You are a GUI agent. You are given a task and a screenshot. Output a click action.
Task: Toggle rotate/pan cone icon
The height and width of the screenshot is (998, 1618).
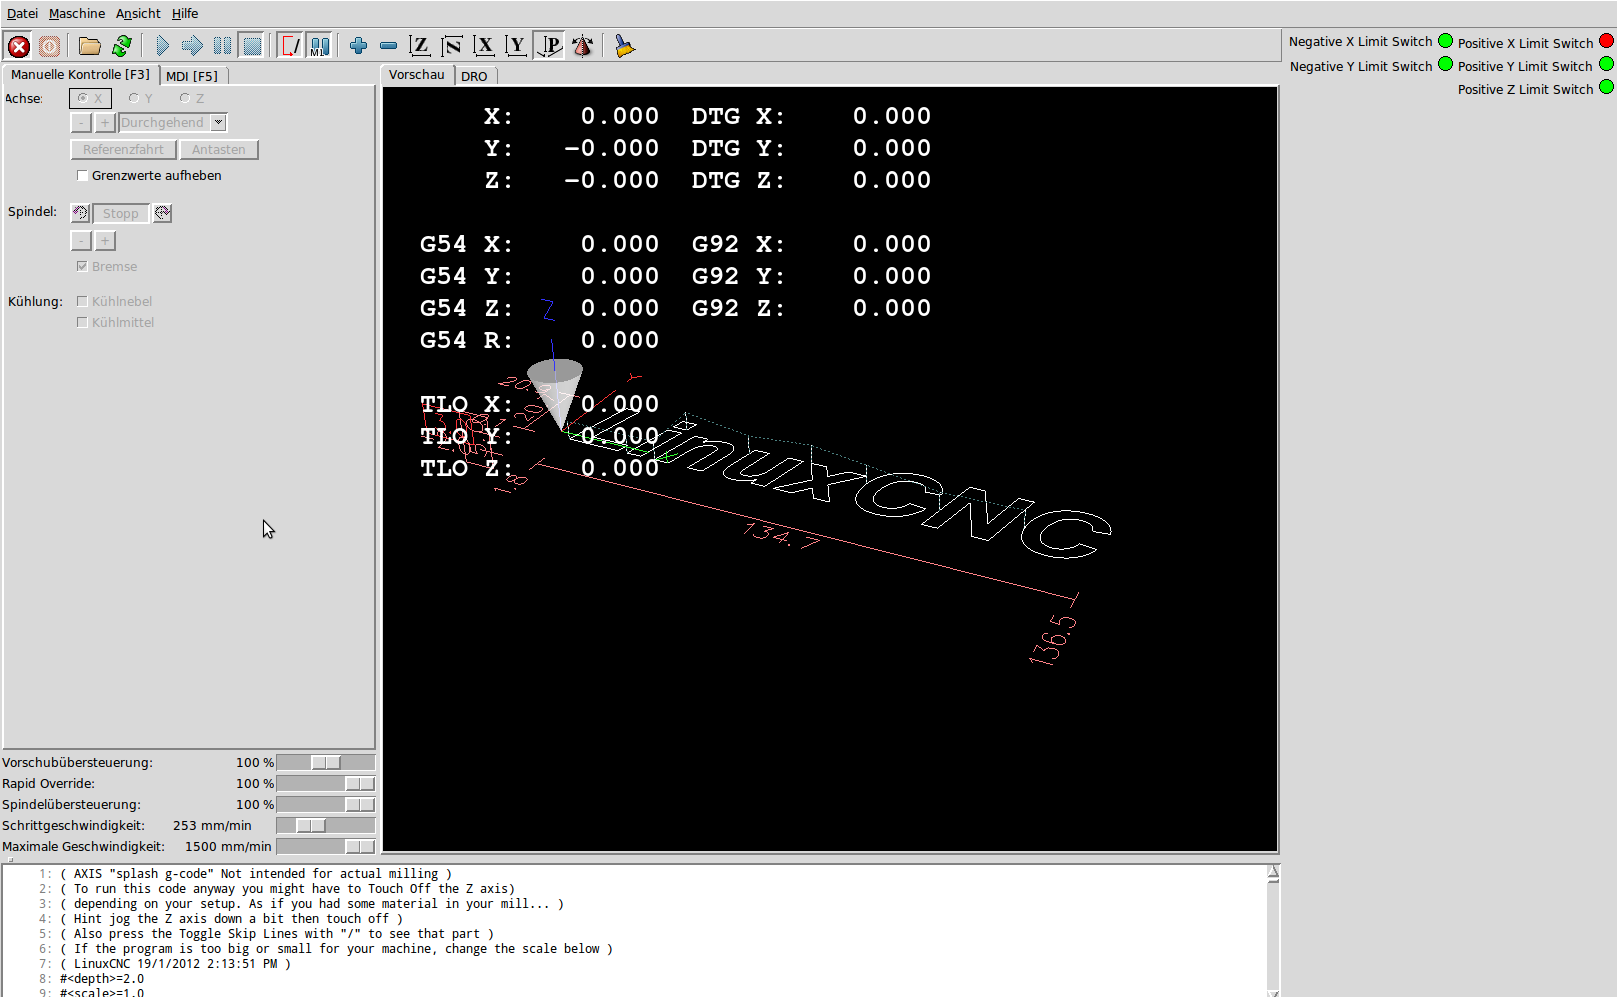[x=582, y=46]
